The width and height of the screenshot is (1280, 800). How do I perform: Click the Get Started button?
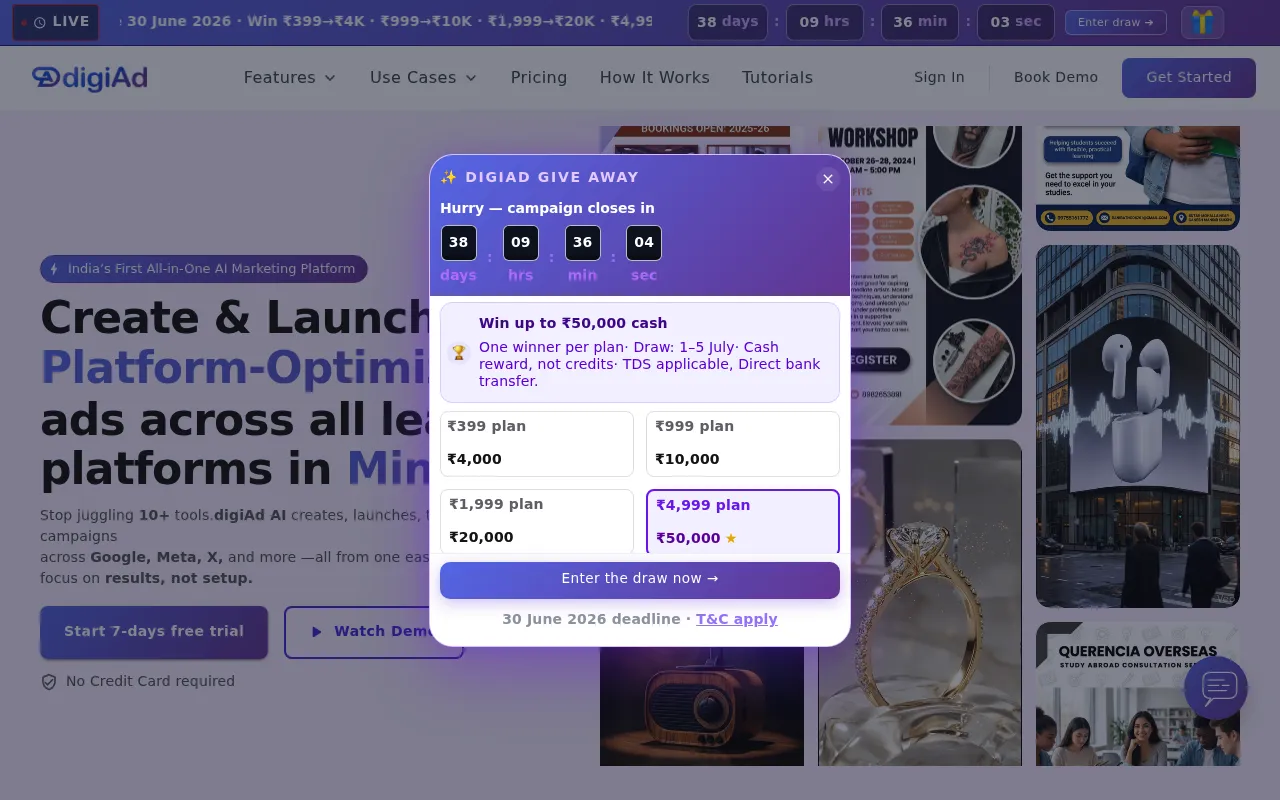(x=1189, y=77)
